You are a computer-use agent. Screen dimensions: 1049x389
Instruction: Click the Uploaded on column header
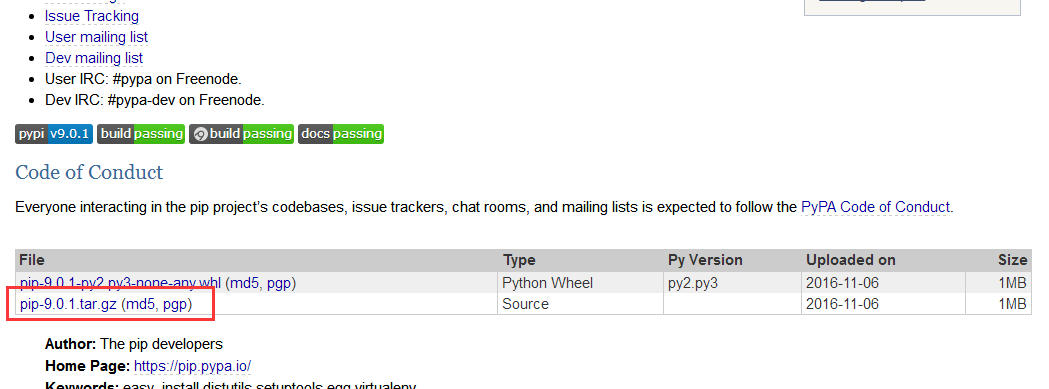850,260
